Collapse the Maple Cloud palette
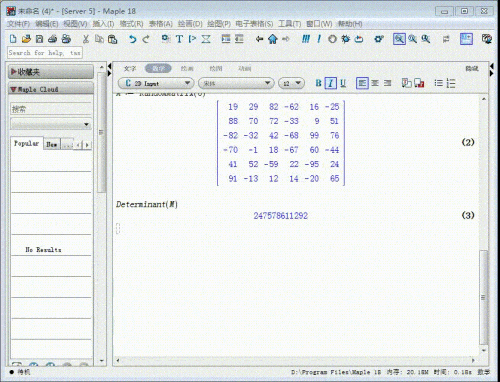The image size is (500, 382). point(51,89)
